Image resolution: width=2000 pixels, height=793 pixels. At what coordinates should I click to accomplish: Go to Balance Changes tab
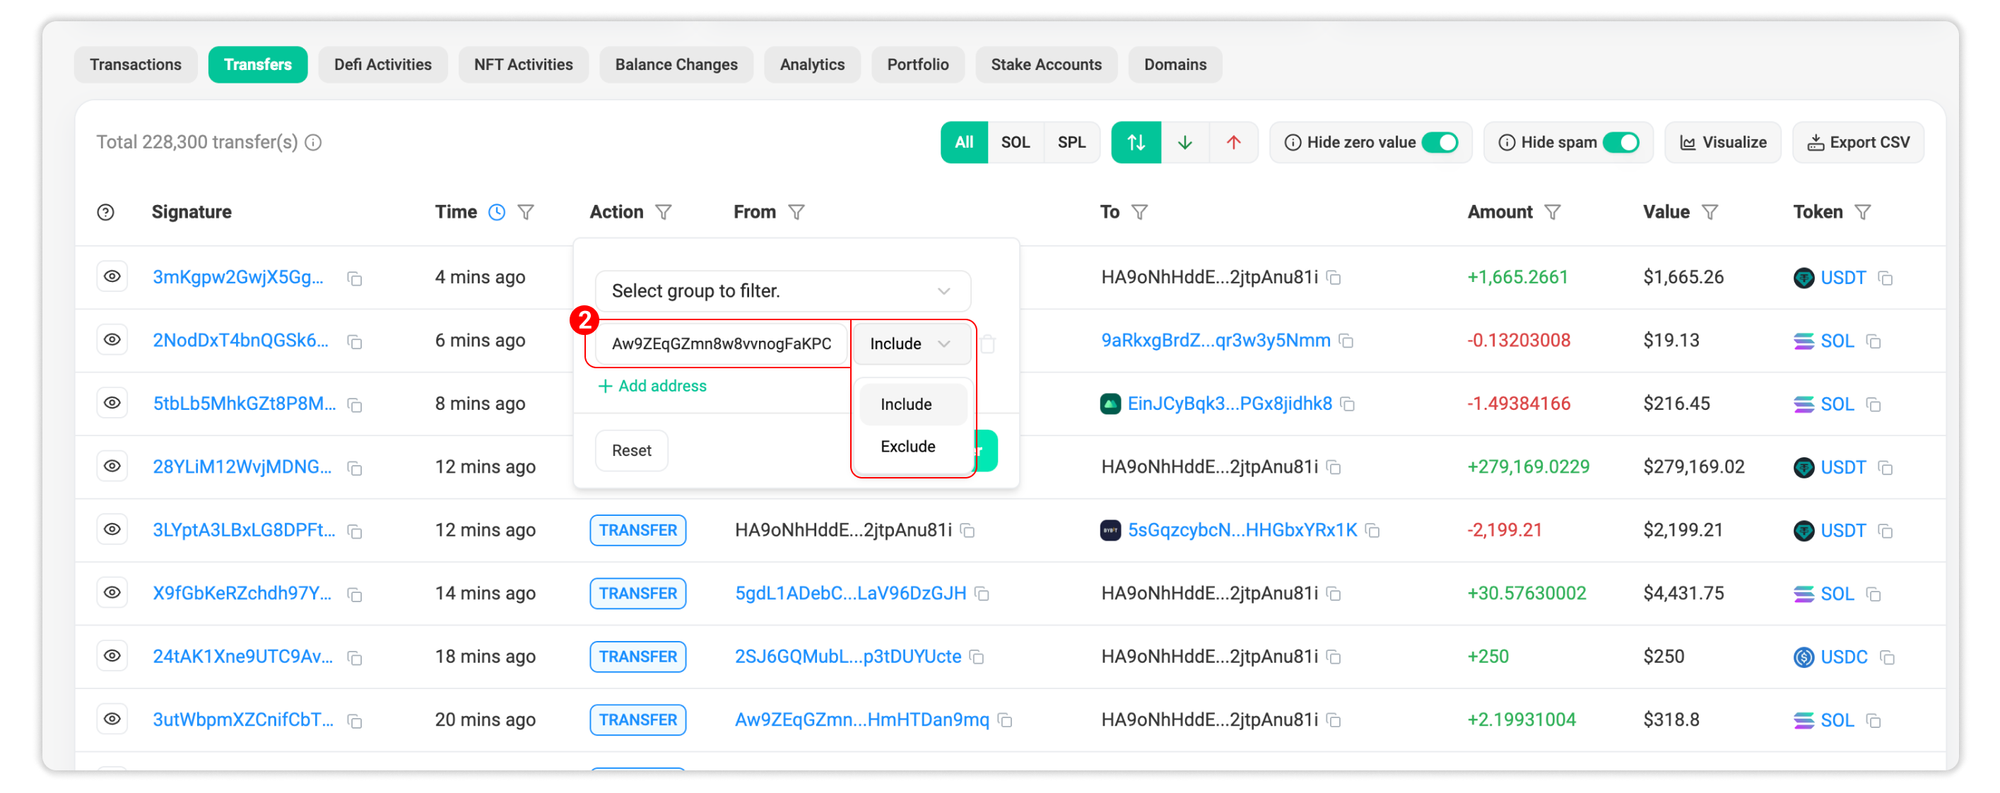point(676,64)
